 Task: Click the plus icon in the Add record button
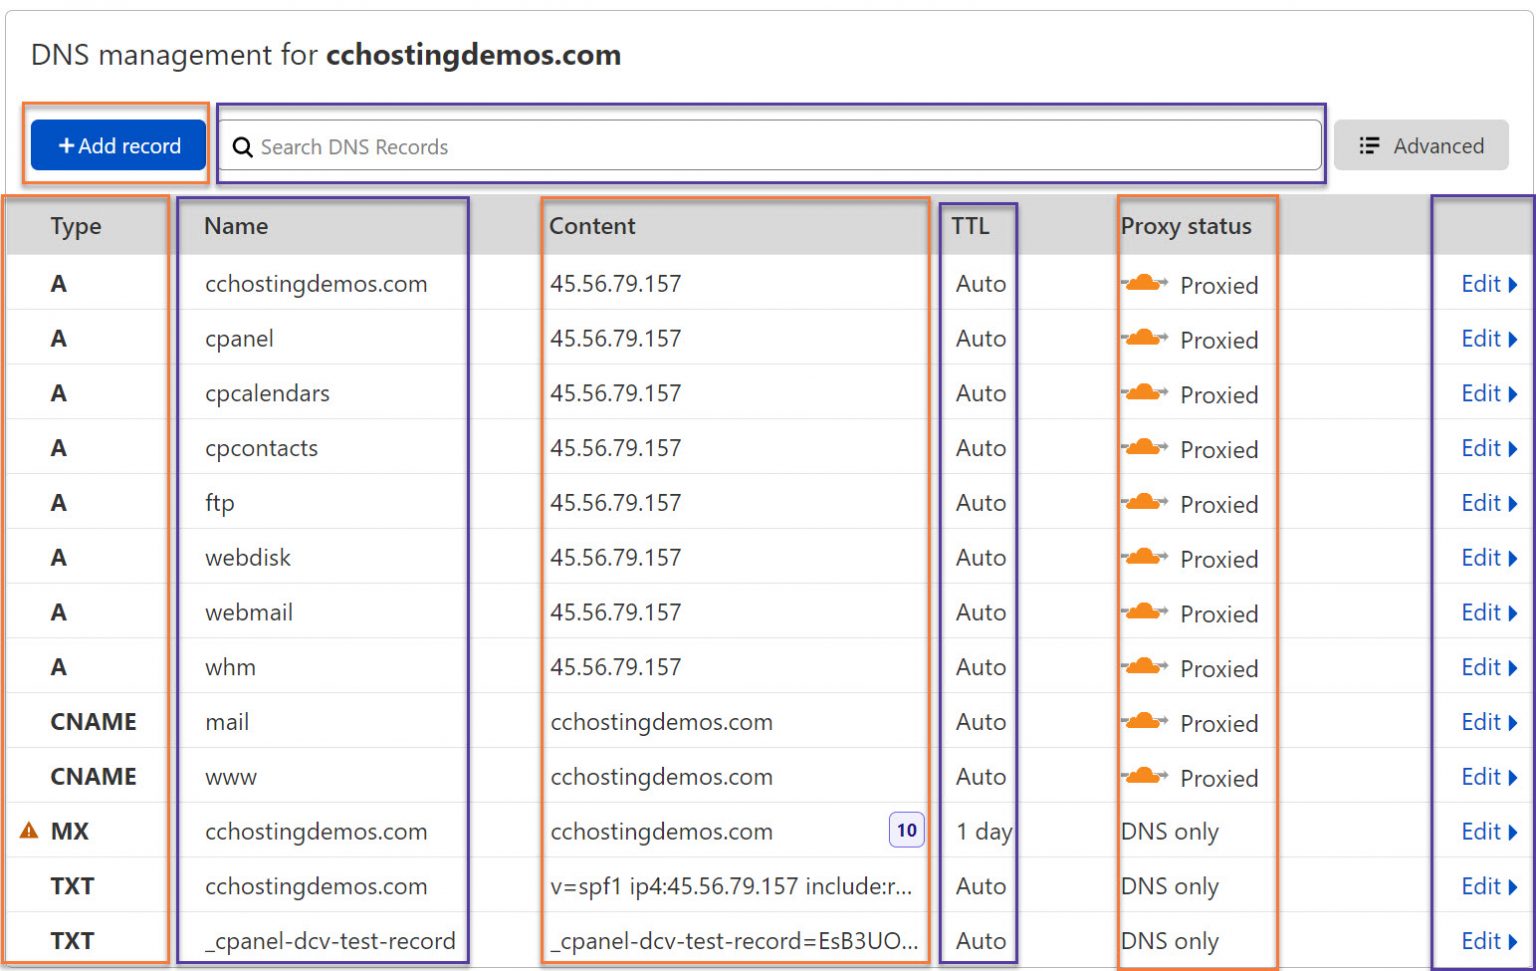[66, 145]
